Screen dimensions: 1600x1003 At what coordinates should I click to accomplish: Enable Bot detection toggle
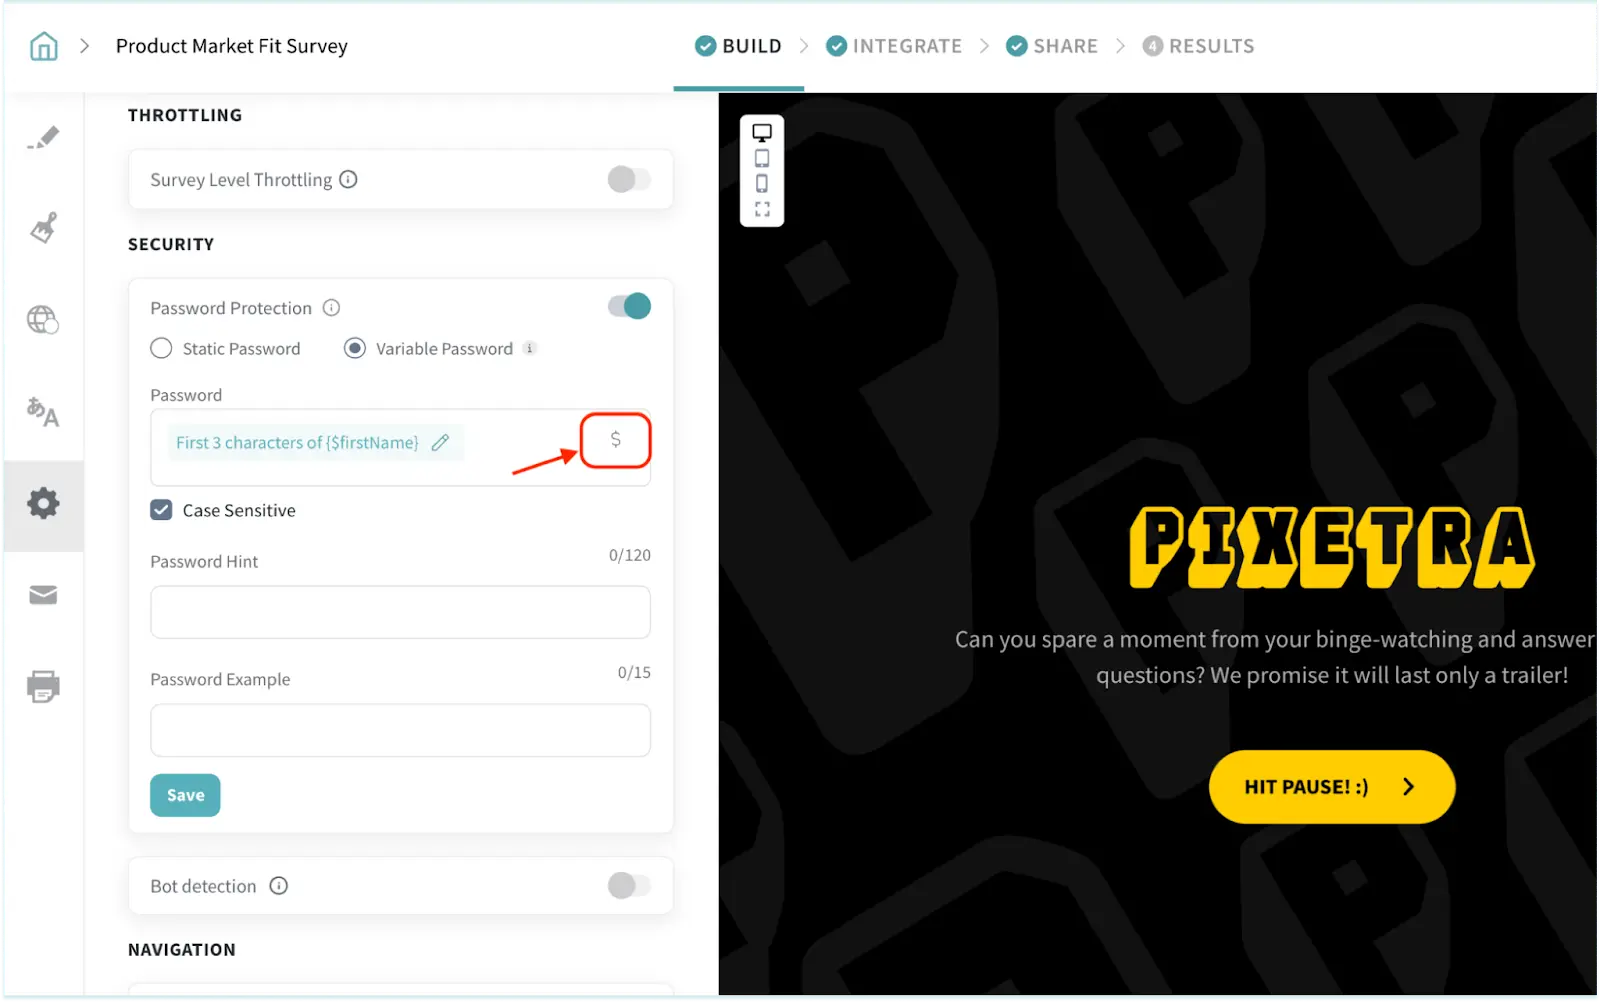click(629, 886)
